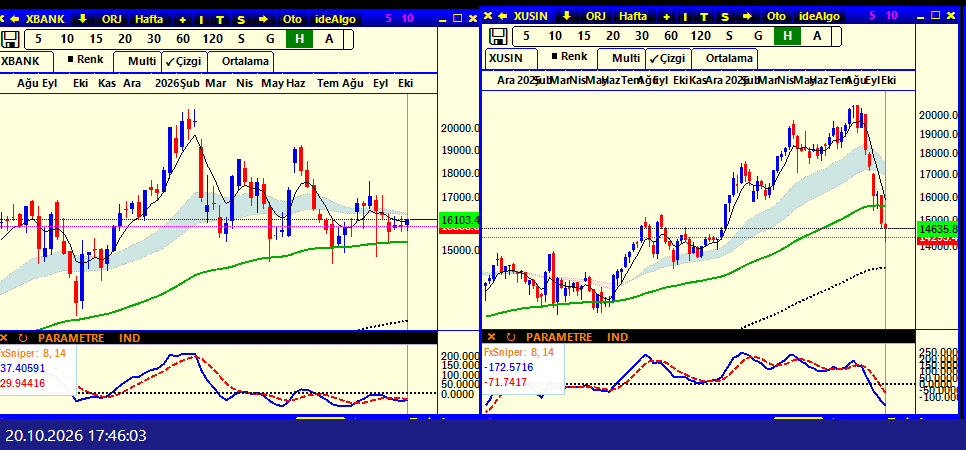The height and width of the screenshot is (450, 966).
Task: Click the back arrow beside XBANK title
Action: tap(15, 18)
